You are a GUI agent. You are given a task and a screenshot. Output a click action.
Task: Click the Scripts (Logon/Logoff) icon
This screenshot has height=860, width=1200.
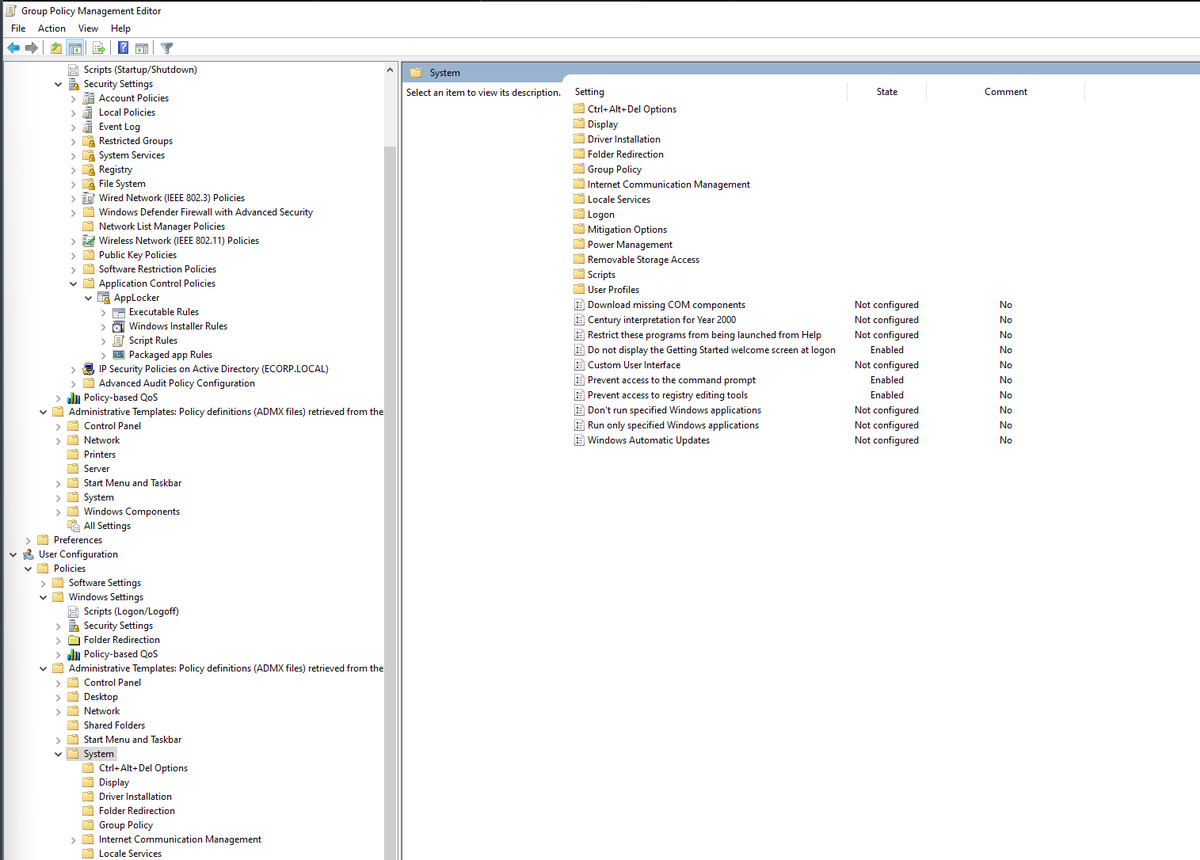(73, 611)
